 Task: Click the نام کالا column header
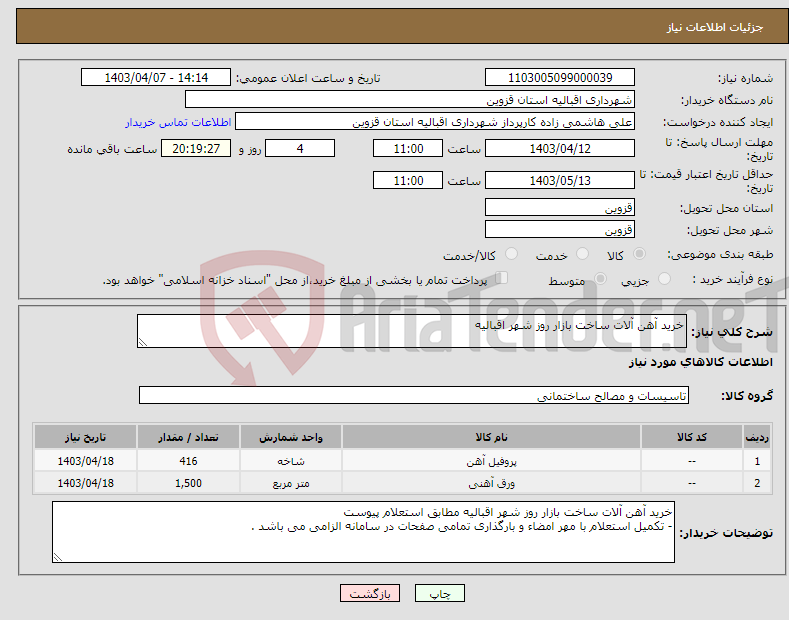pyautogui.click(x=492, y=437)
